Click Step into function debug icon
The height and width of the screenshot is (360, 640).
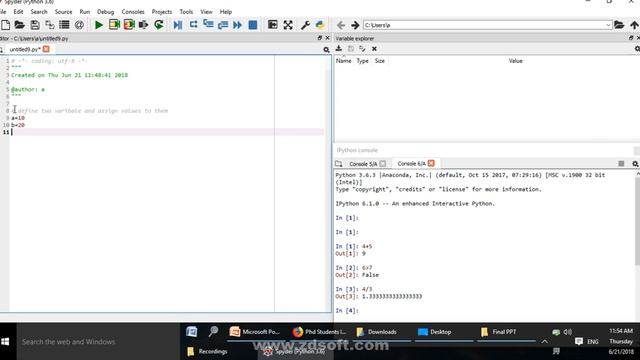click(208, 25)
